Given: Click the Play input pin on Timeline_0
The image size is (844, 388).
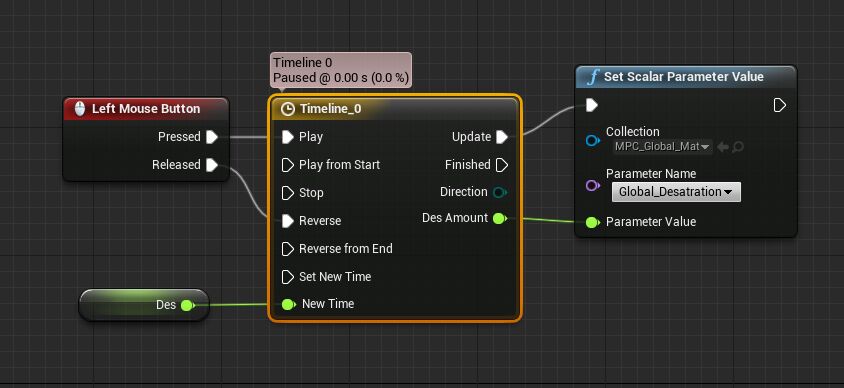Looking at the screenshot, I should click(288, 137).
